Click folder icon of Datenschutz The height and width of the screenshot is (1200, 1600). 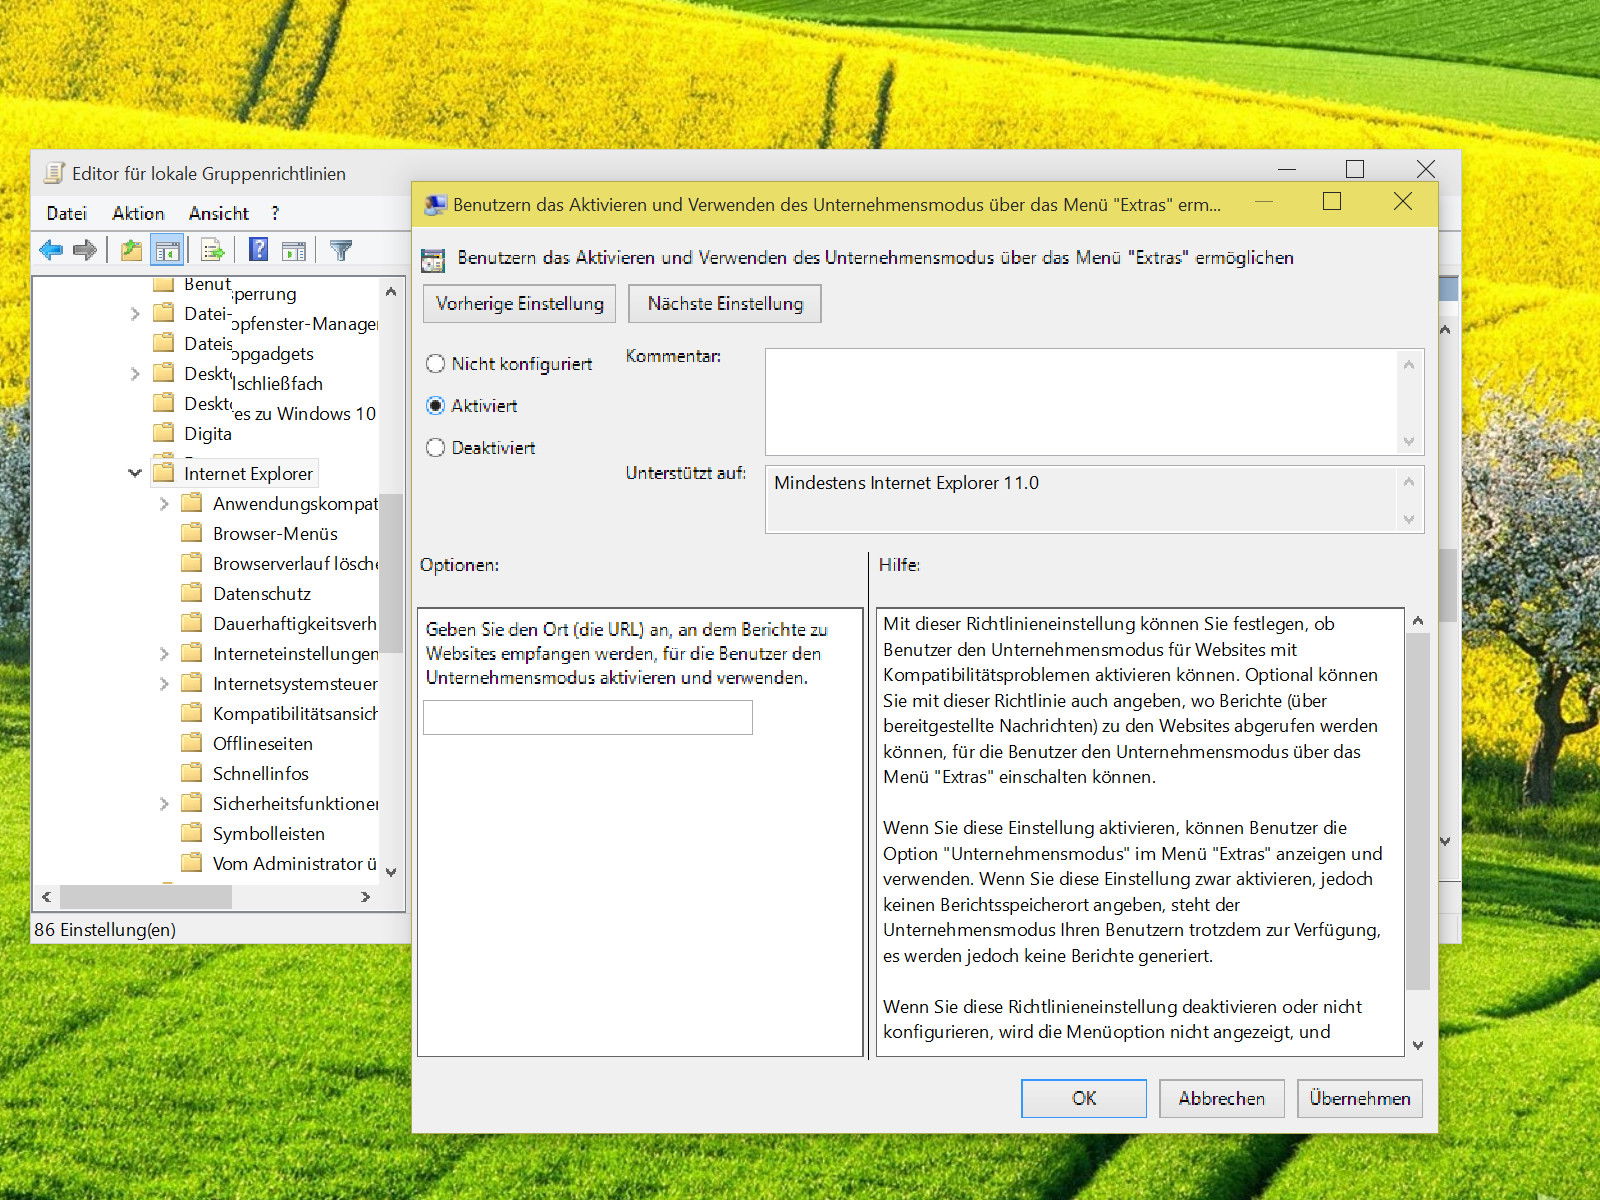click(191, 593)
